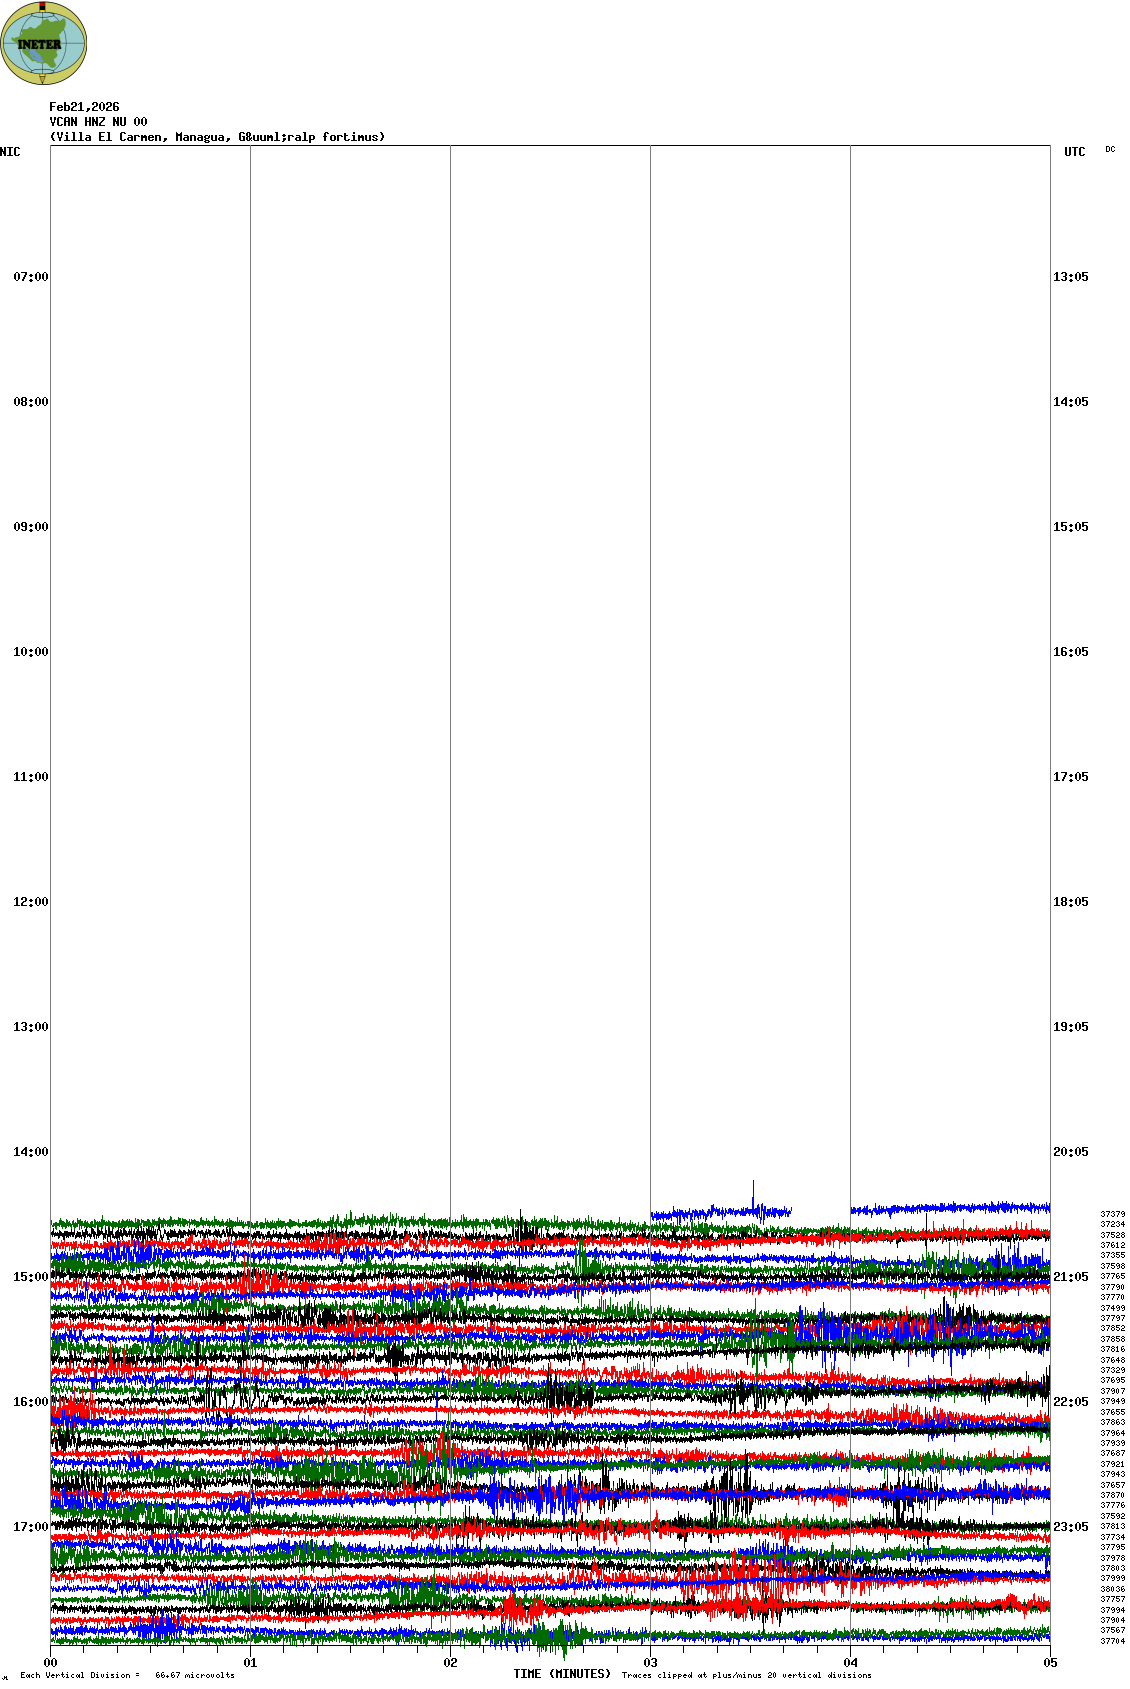Click the 18:05 UTC time marker
The image size is (1130, 1689).
coord(1070,902)
